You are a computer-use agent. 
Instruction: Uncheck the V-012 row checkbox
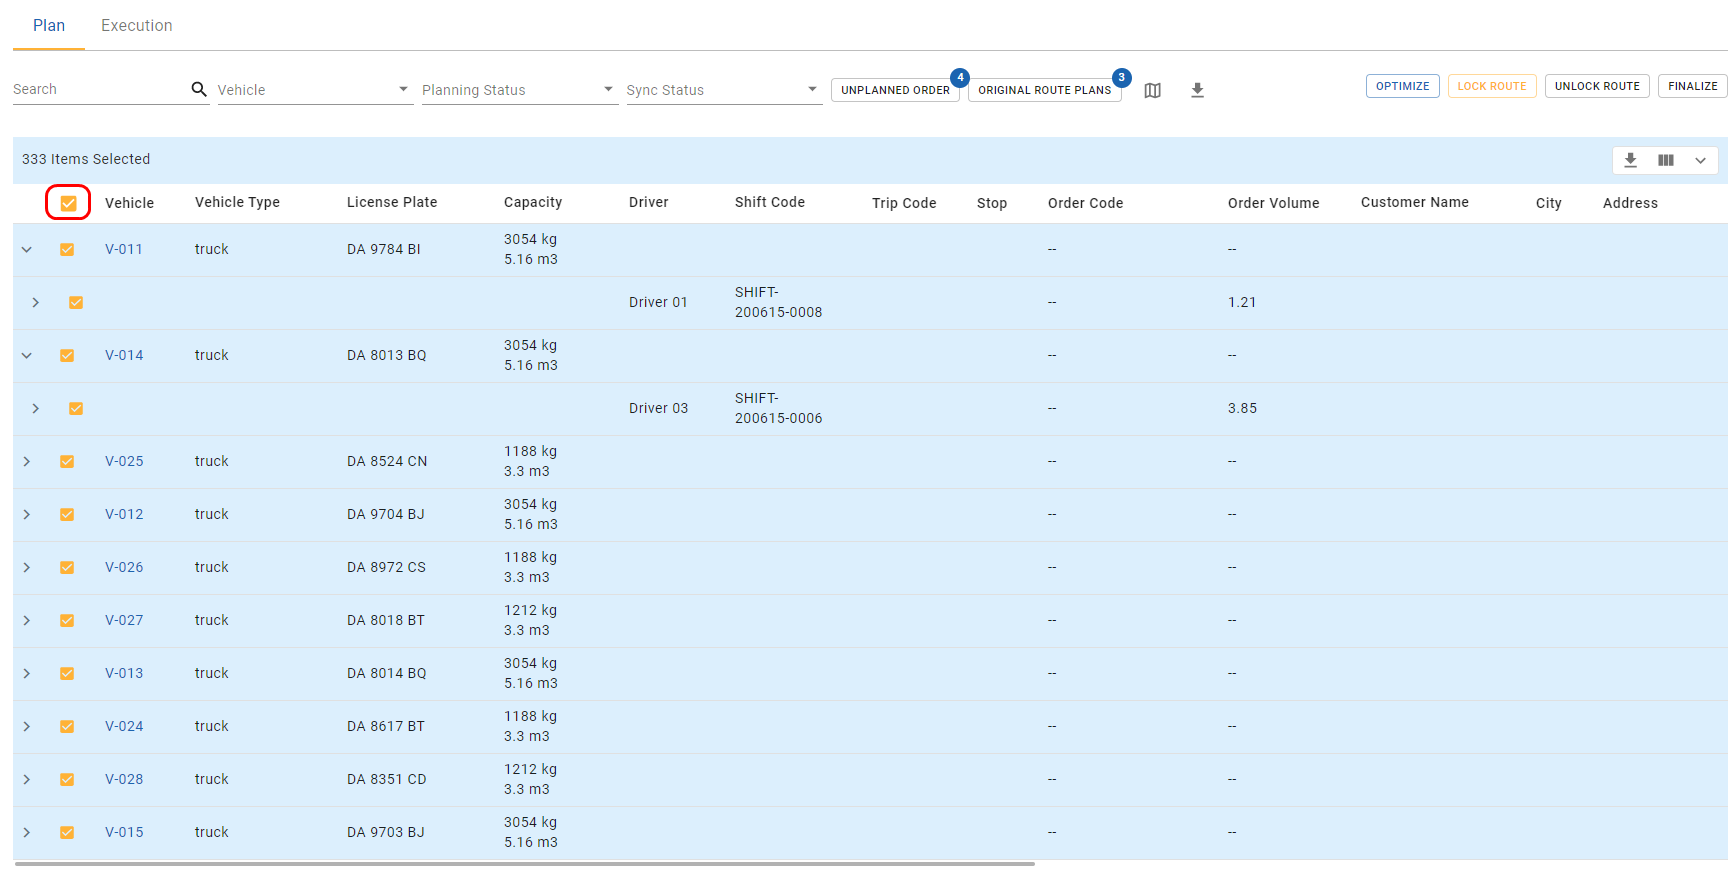point(67,514)
